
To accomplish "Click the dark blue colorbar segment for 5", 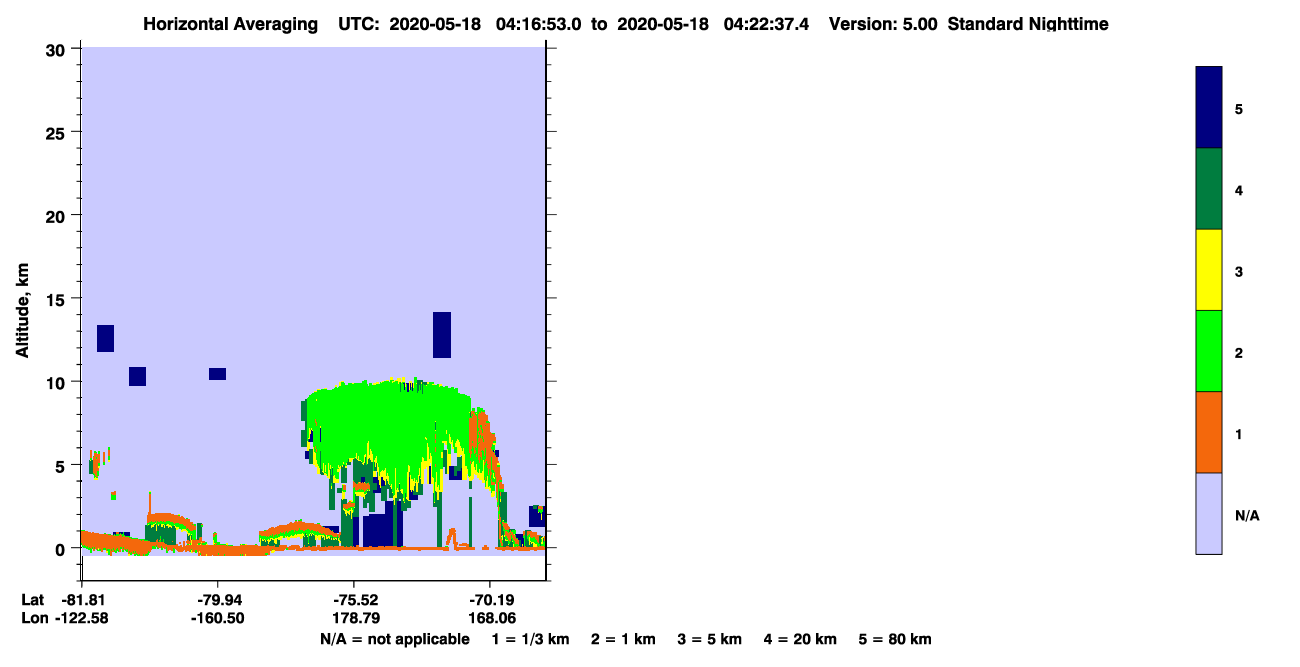I will (x=1209, y=107).
